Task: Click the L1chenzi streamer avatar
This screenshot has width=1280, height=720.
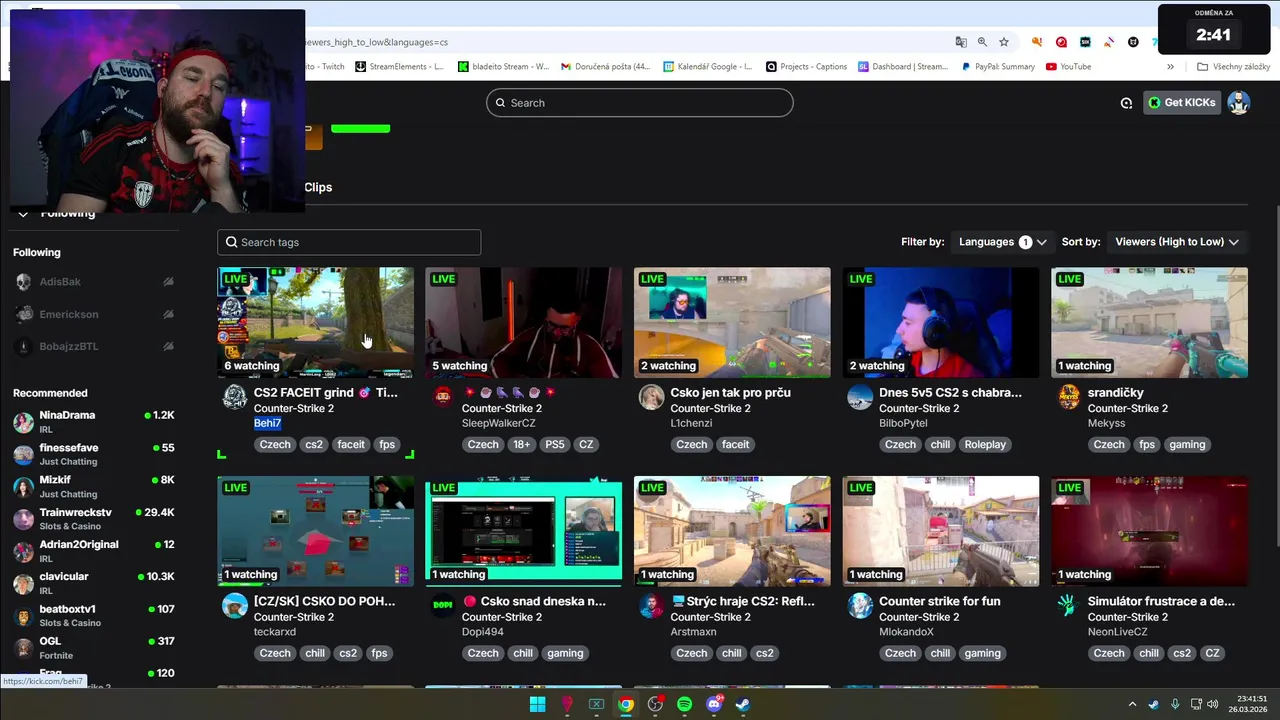Action: [651, 397]
